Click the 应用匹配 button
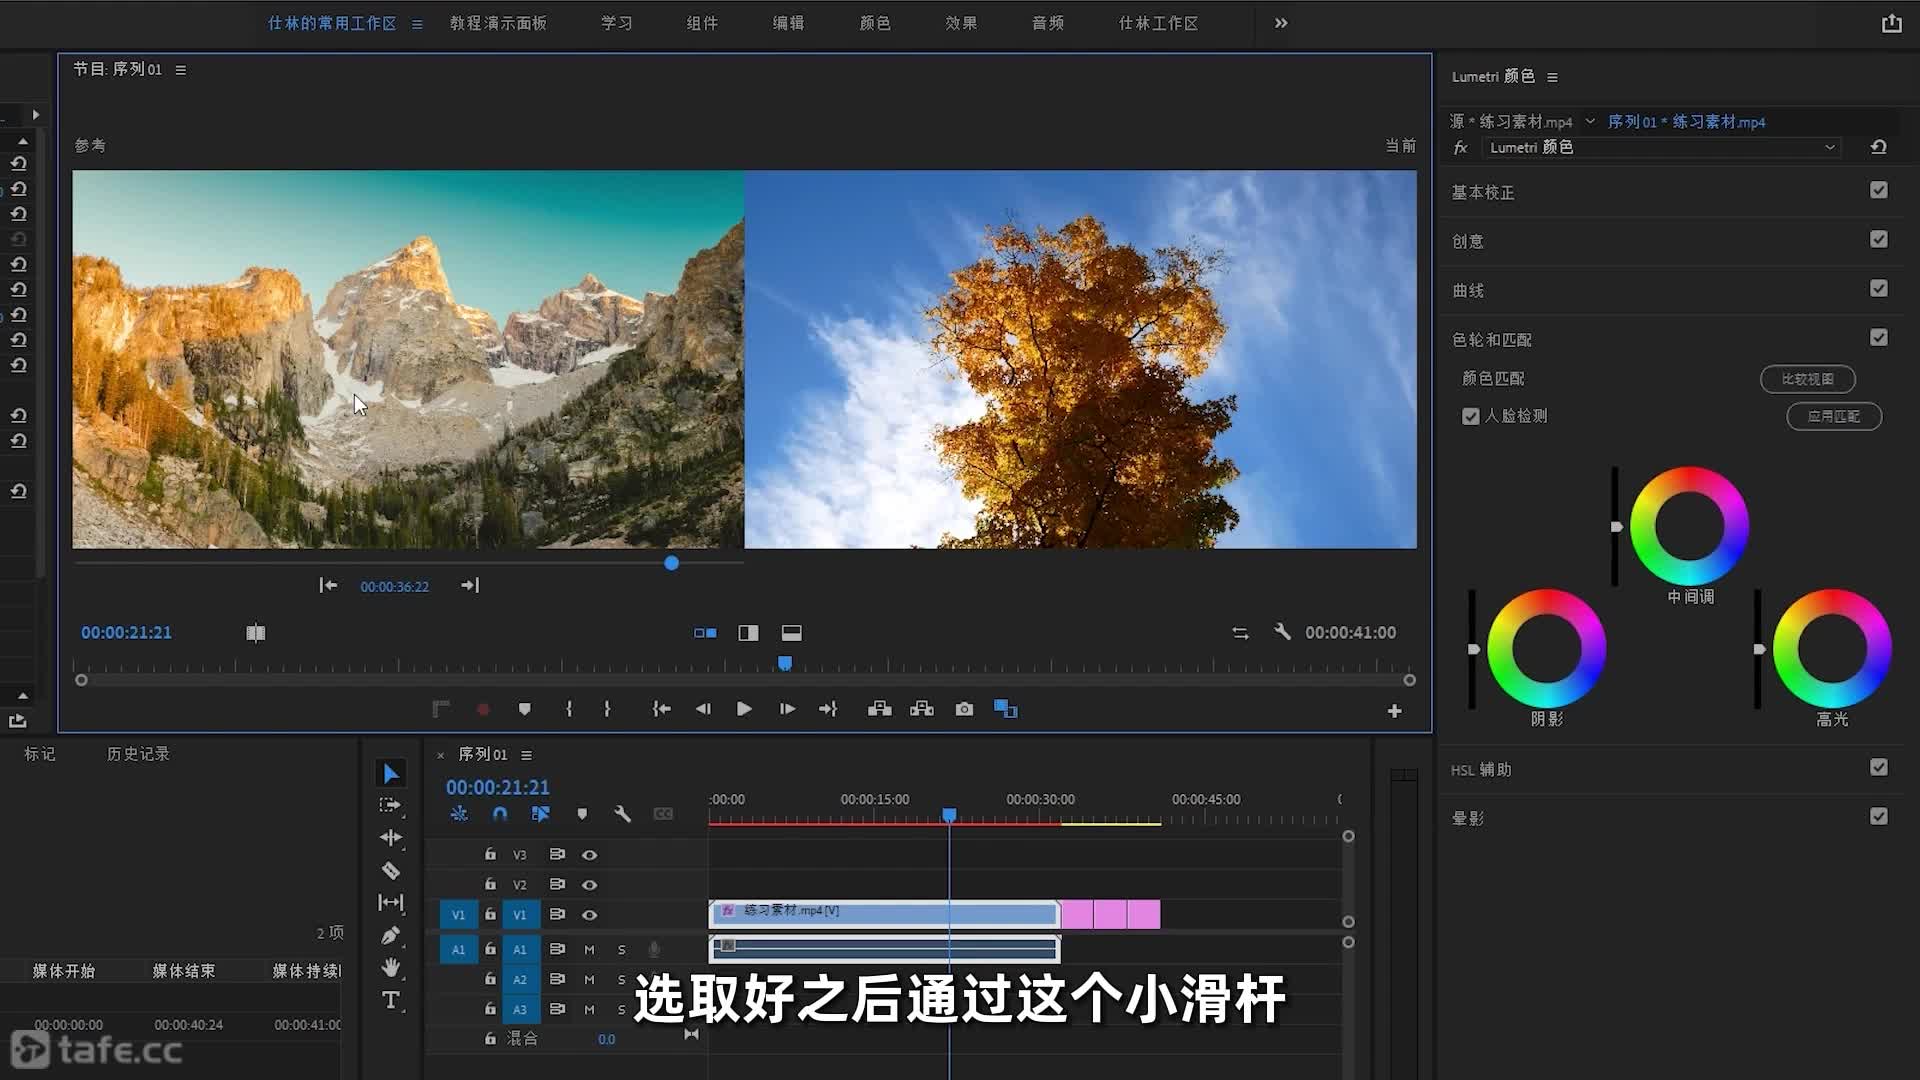This screenshot has height=1080, width=1920. 1834,416
